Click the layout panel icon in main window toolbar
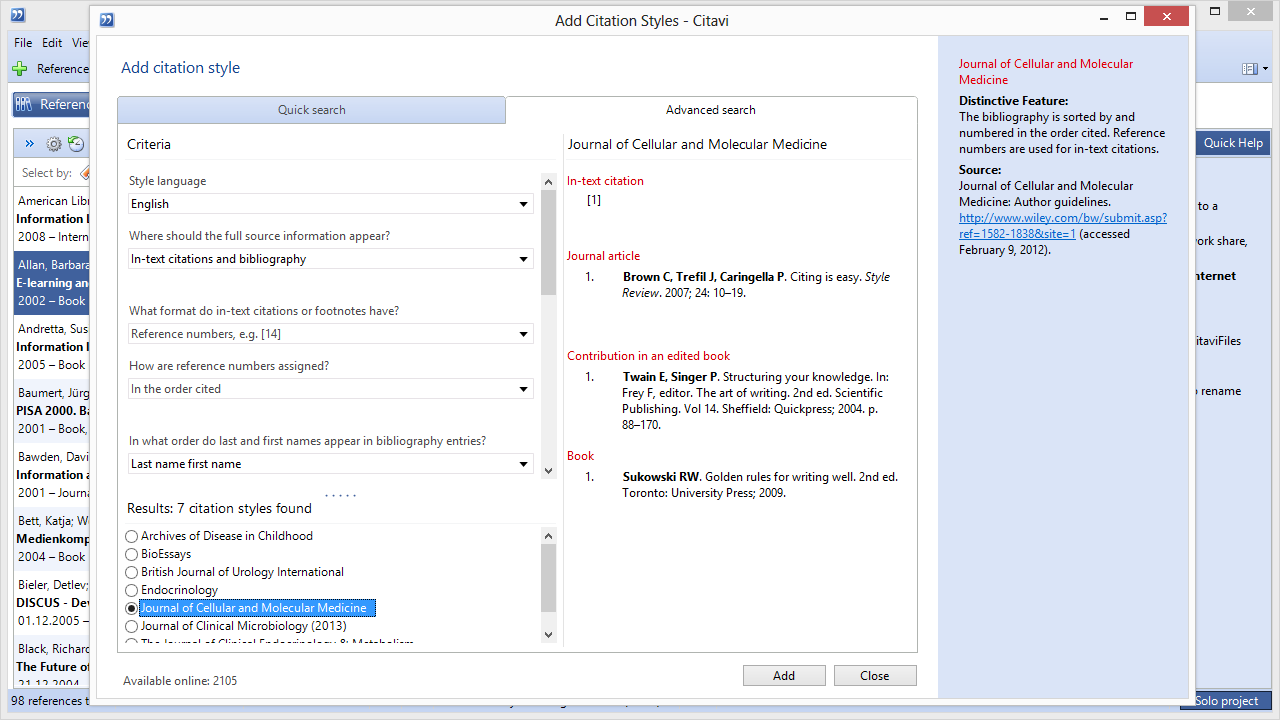 pos(1249,69)
